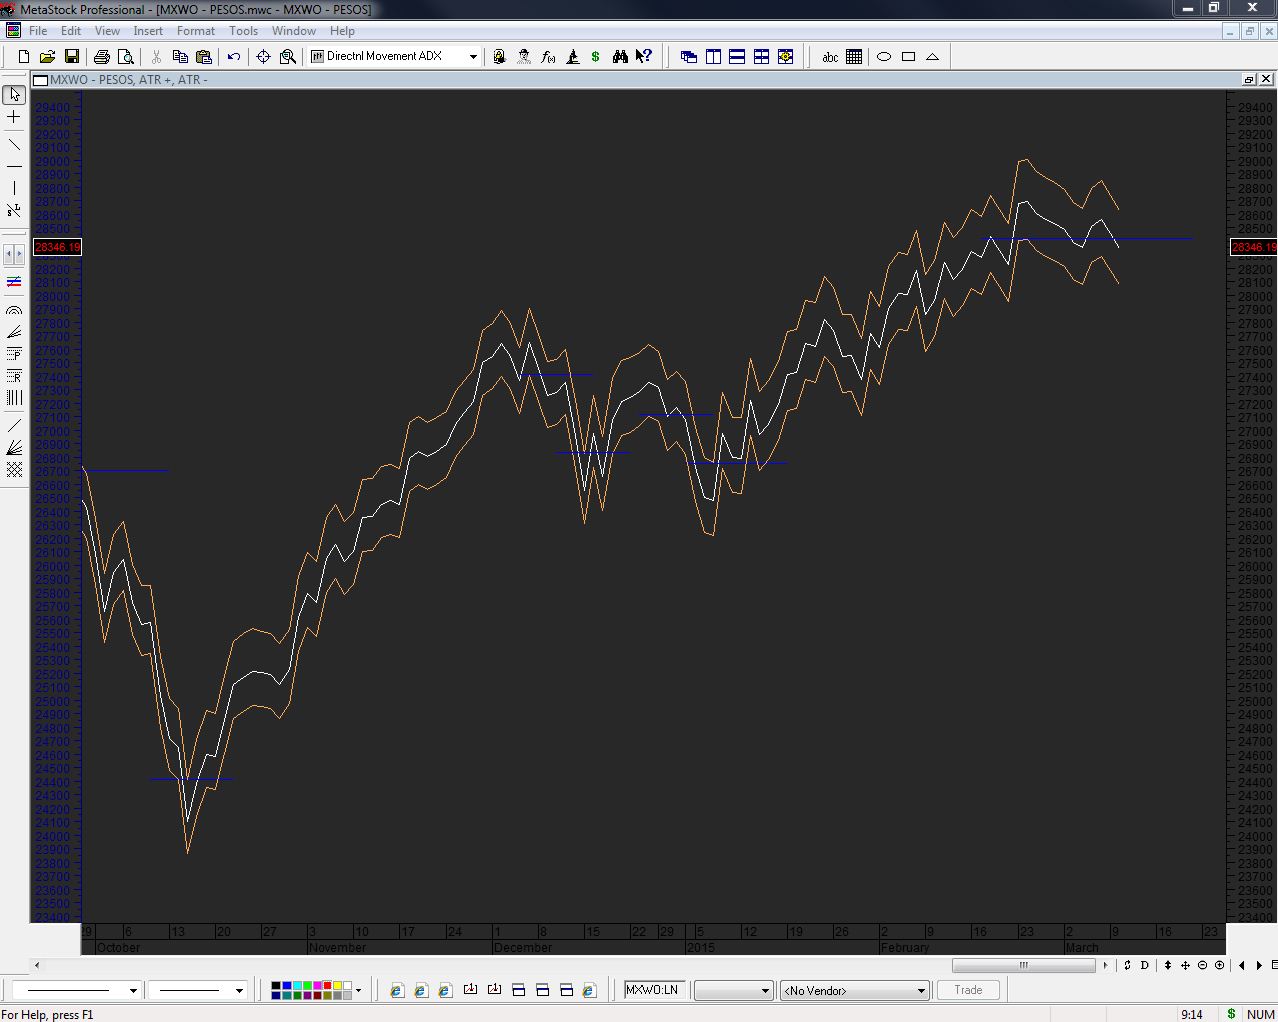The image size is (1278, 1022).
Task: Open the View menu
Action: pyautogui.click(x=107, y=31)
